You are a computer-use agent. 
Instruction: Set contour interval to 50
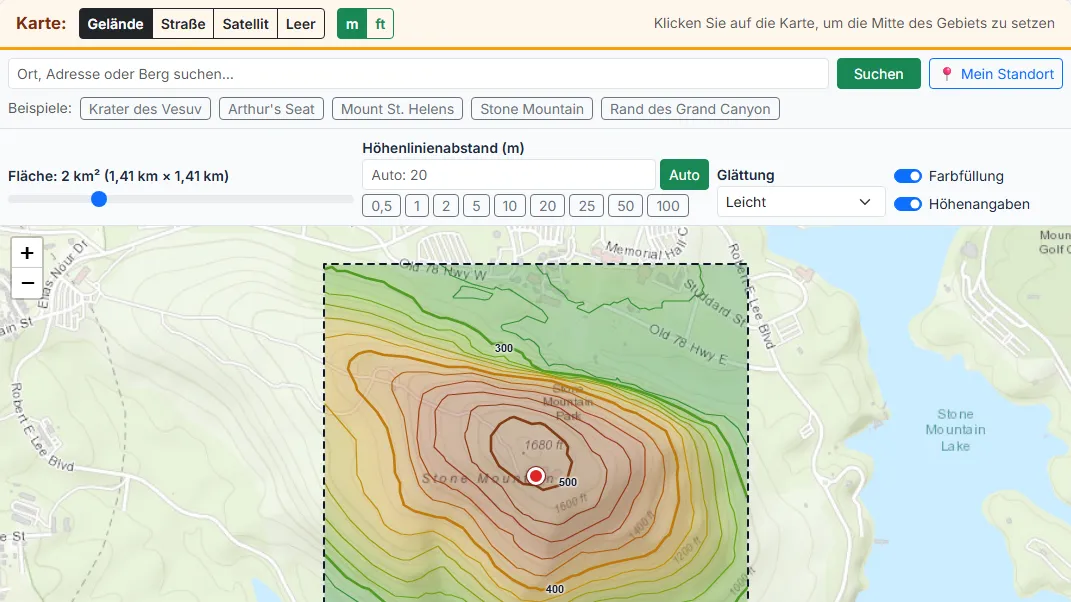(626, 206)
